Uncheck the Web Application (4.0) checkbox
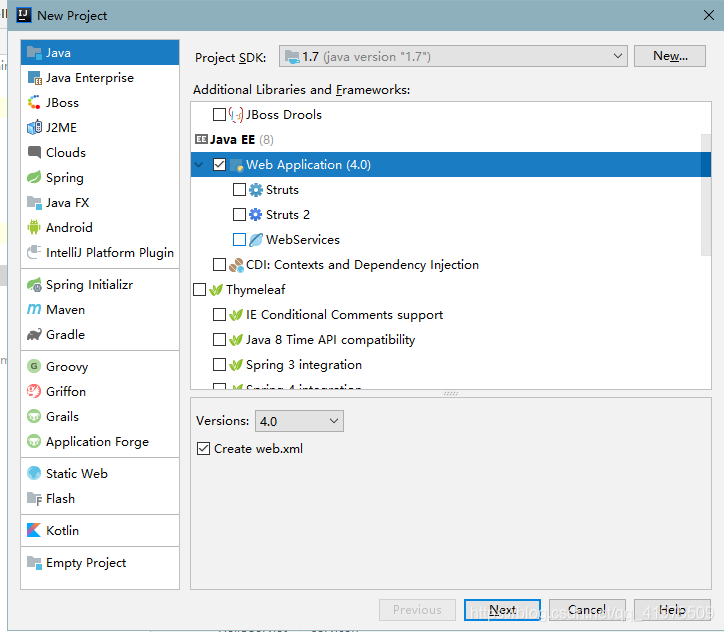The image size is (724, 632). [219, 164]
